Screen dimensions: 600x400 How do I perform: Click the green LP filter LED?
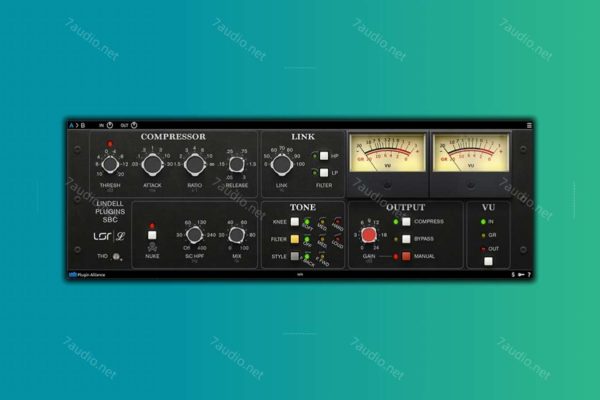tap(315, 173)
